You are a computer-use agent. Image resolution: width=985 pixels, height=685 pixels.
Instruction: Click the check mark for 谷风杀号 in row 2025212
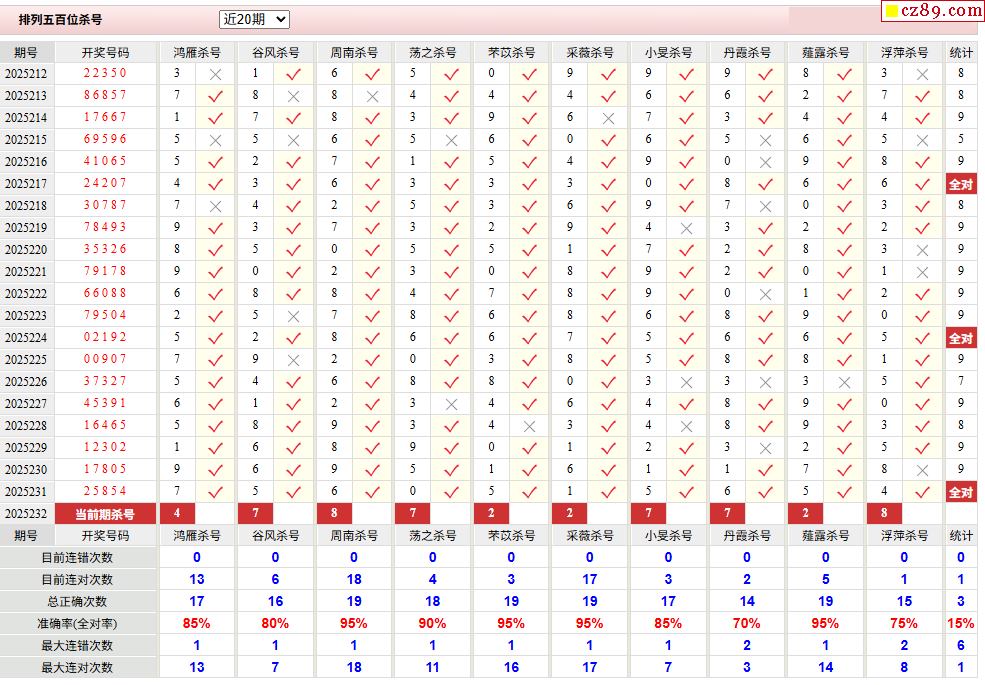coord(293,74)
